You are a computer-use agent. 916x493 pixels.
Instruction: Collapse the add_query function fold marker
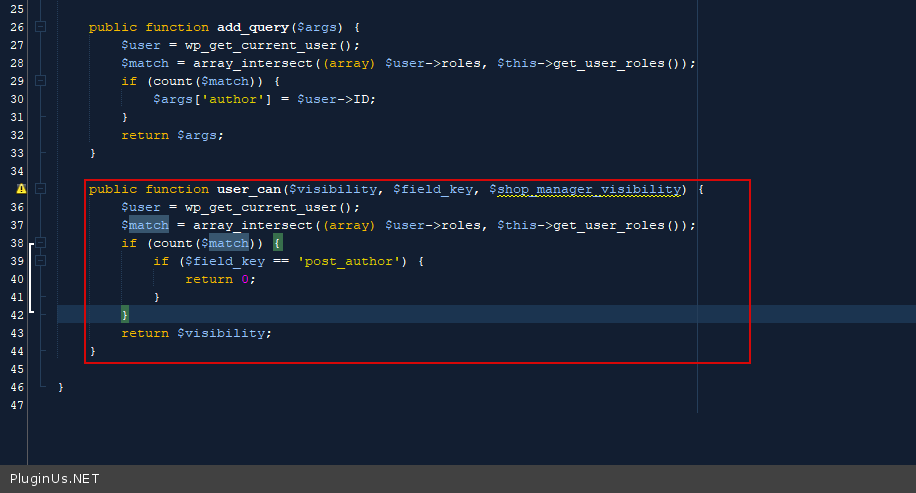(x=40, y=27)
